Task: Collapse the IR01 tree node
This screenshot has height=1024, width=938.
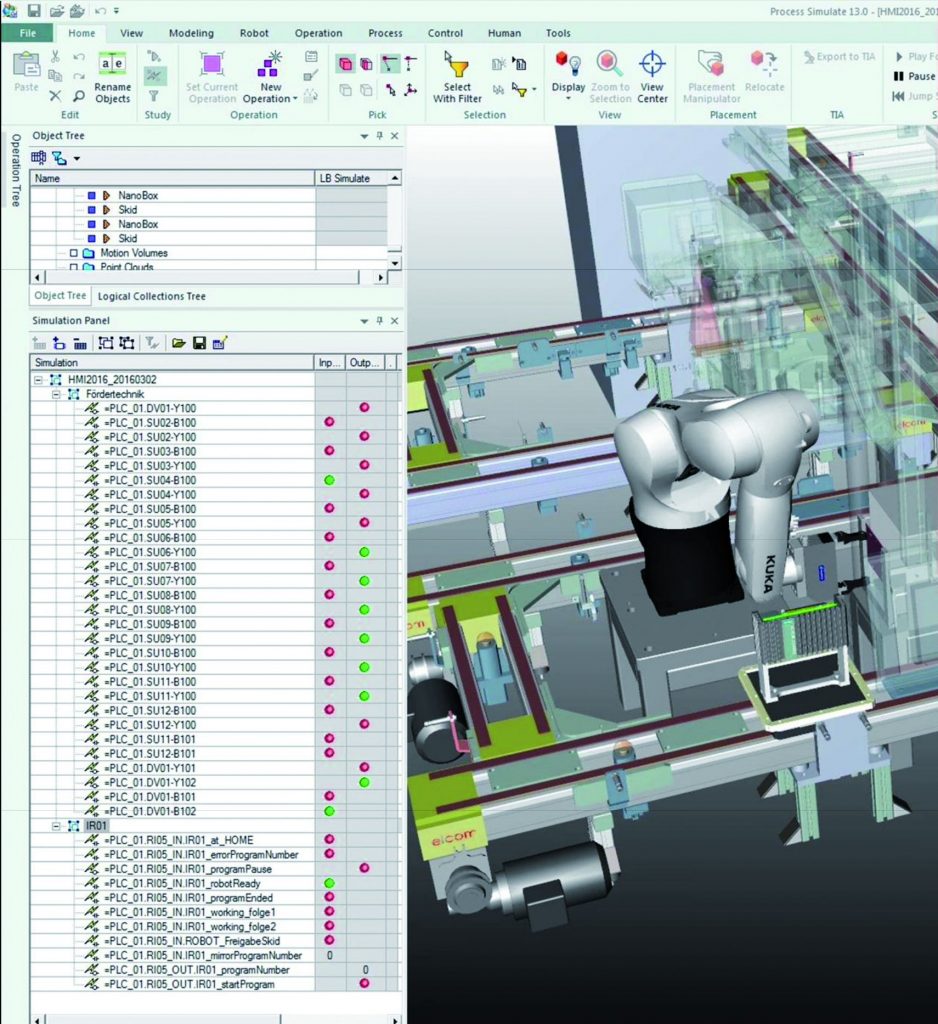Action: click(x=56, y=825)
